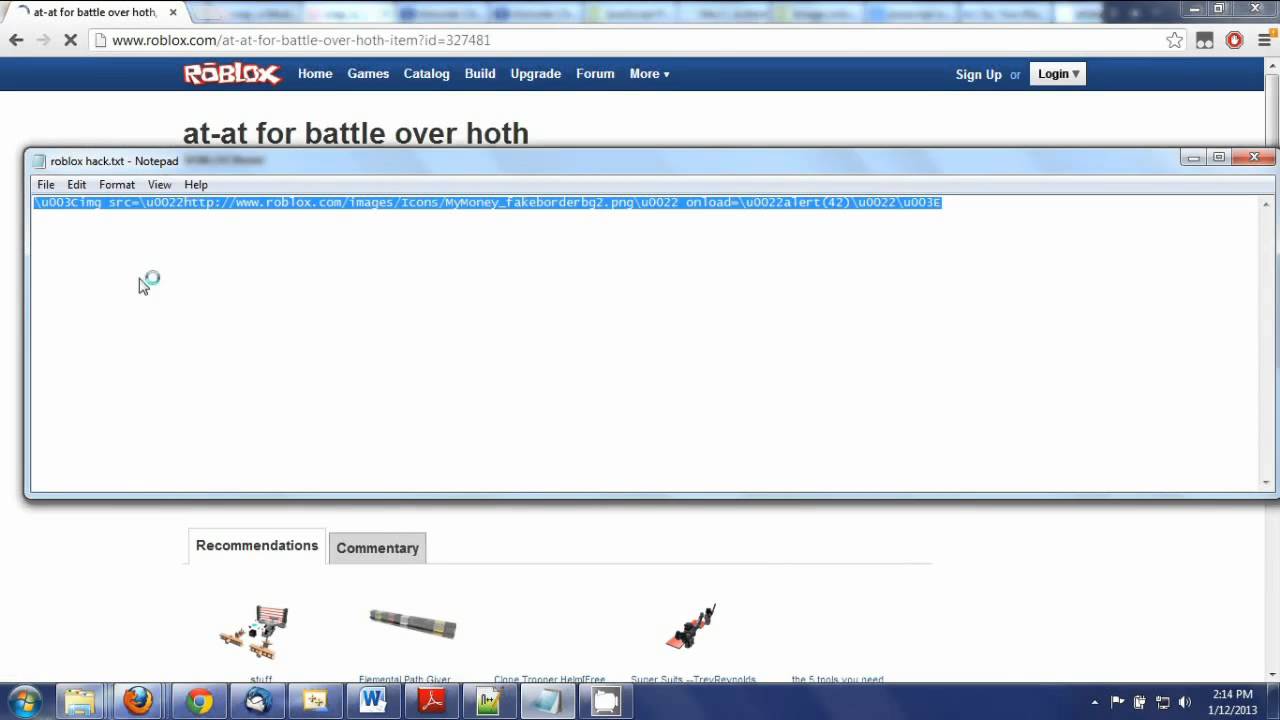Show hidden system tray icons
The width and height of the screenshot is (1280, 720).
pyautogui.click(x=1095, y=702)
